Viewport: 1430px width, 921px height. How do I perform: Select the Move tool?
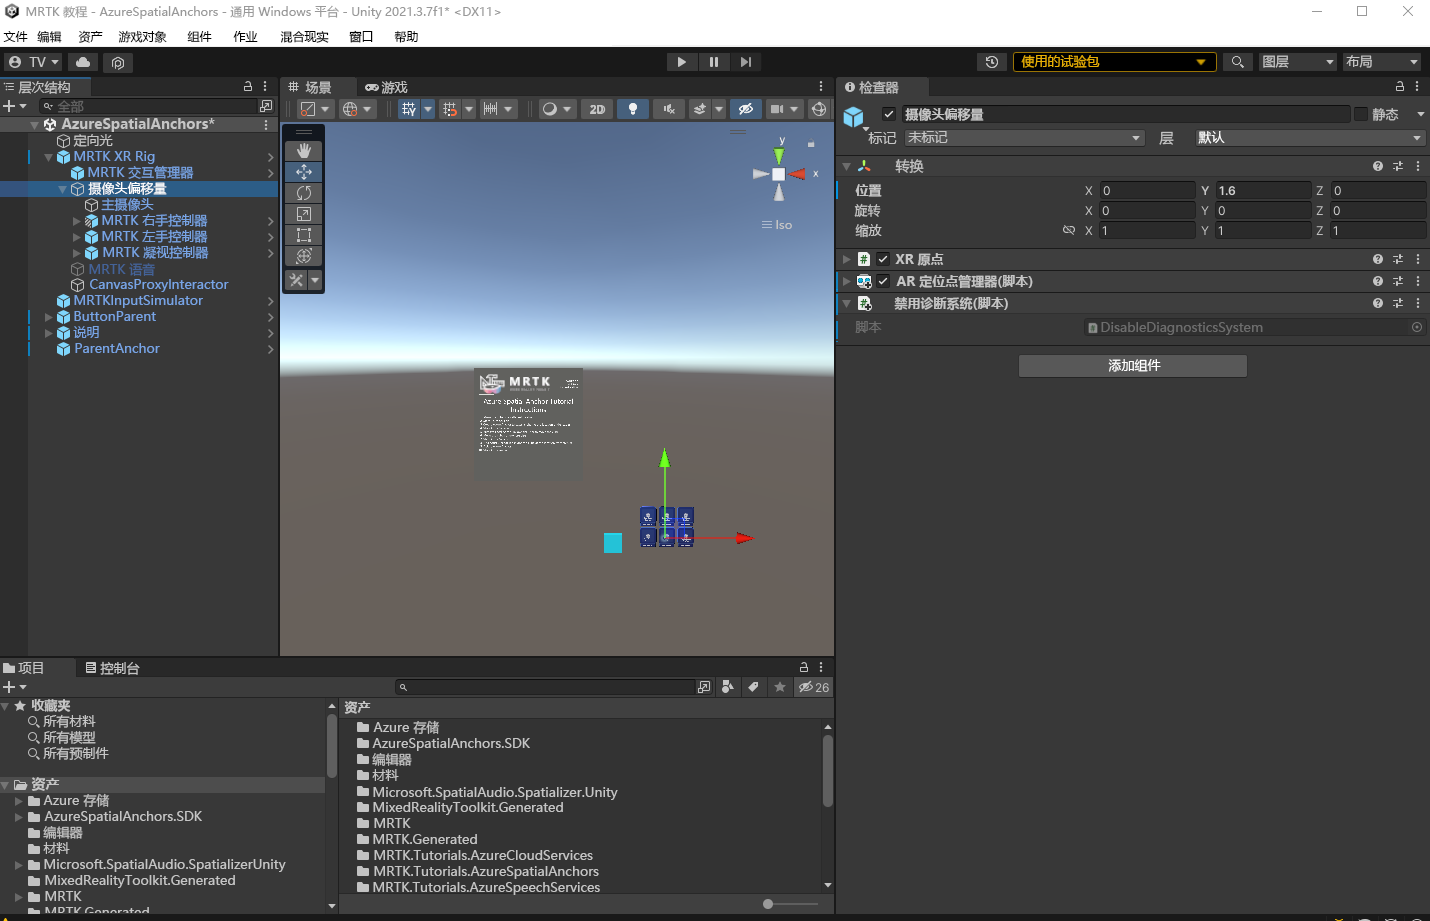click(304, 172)
